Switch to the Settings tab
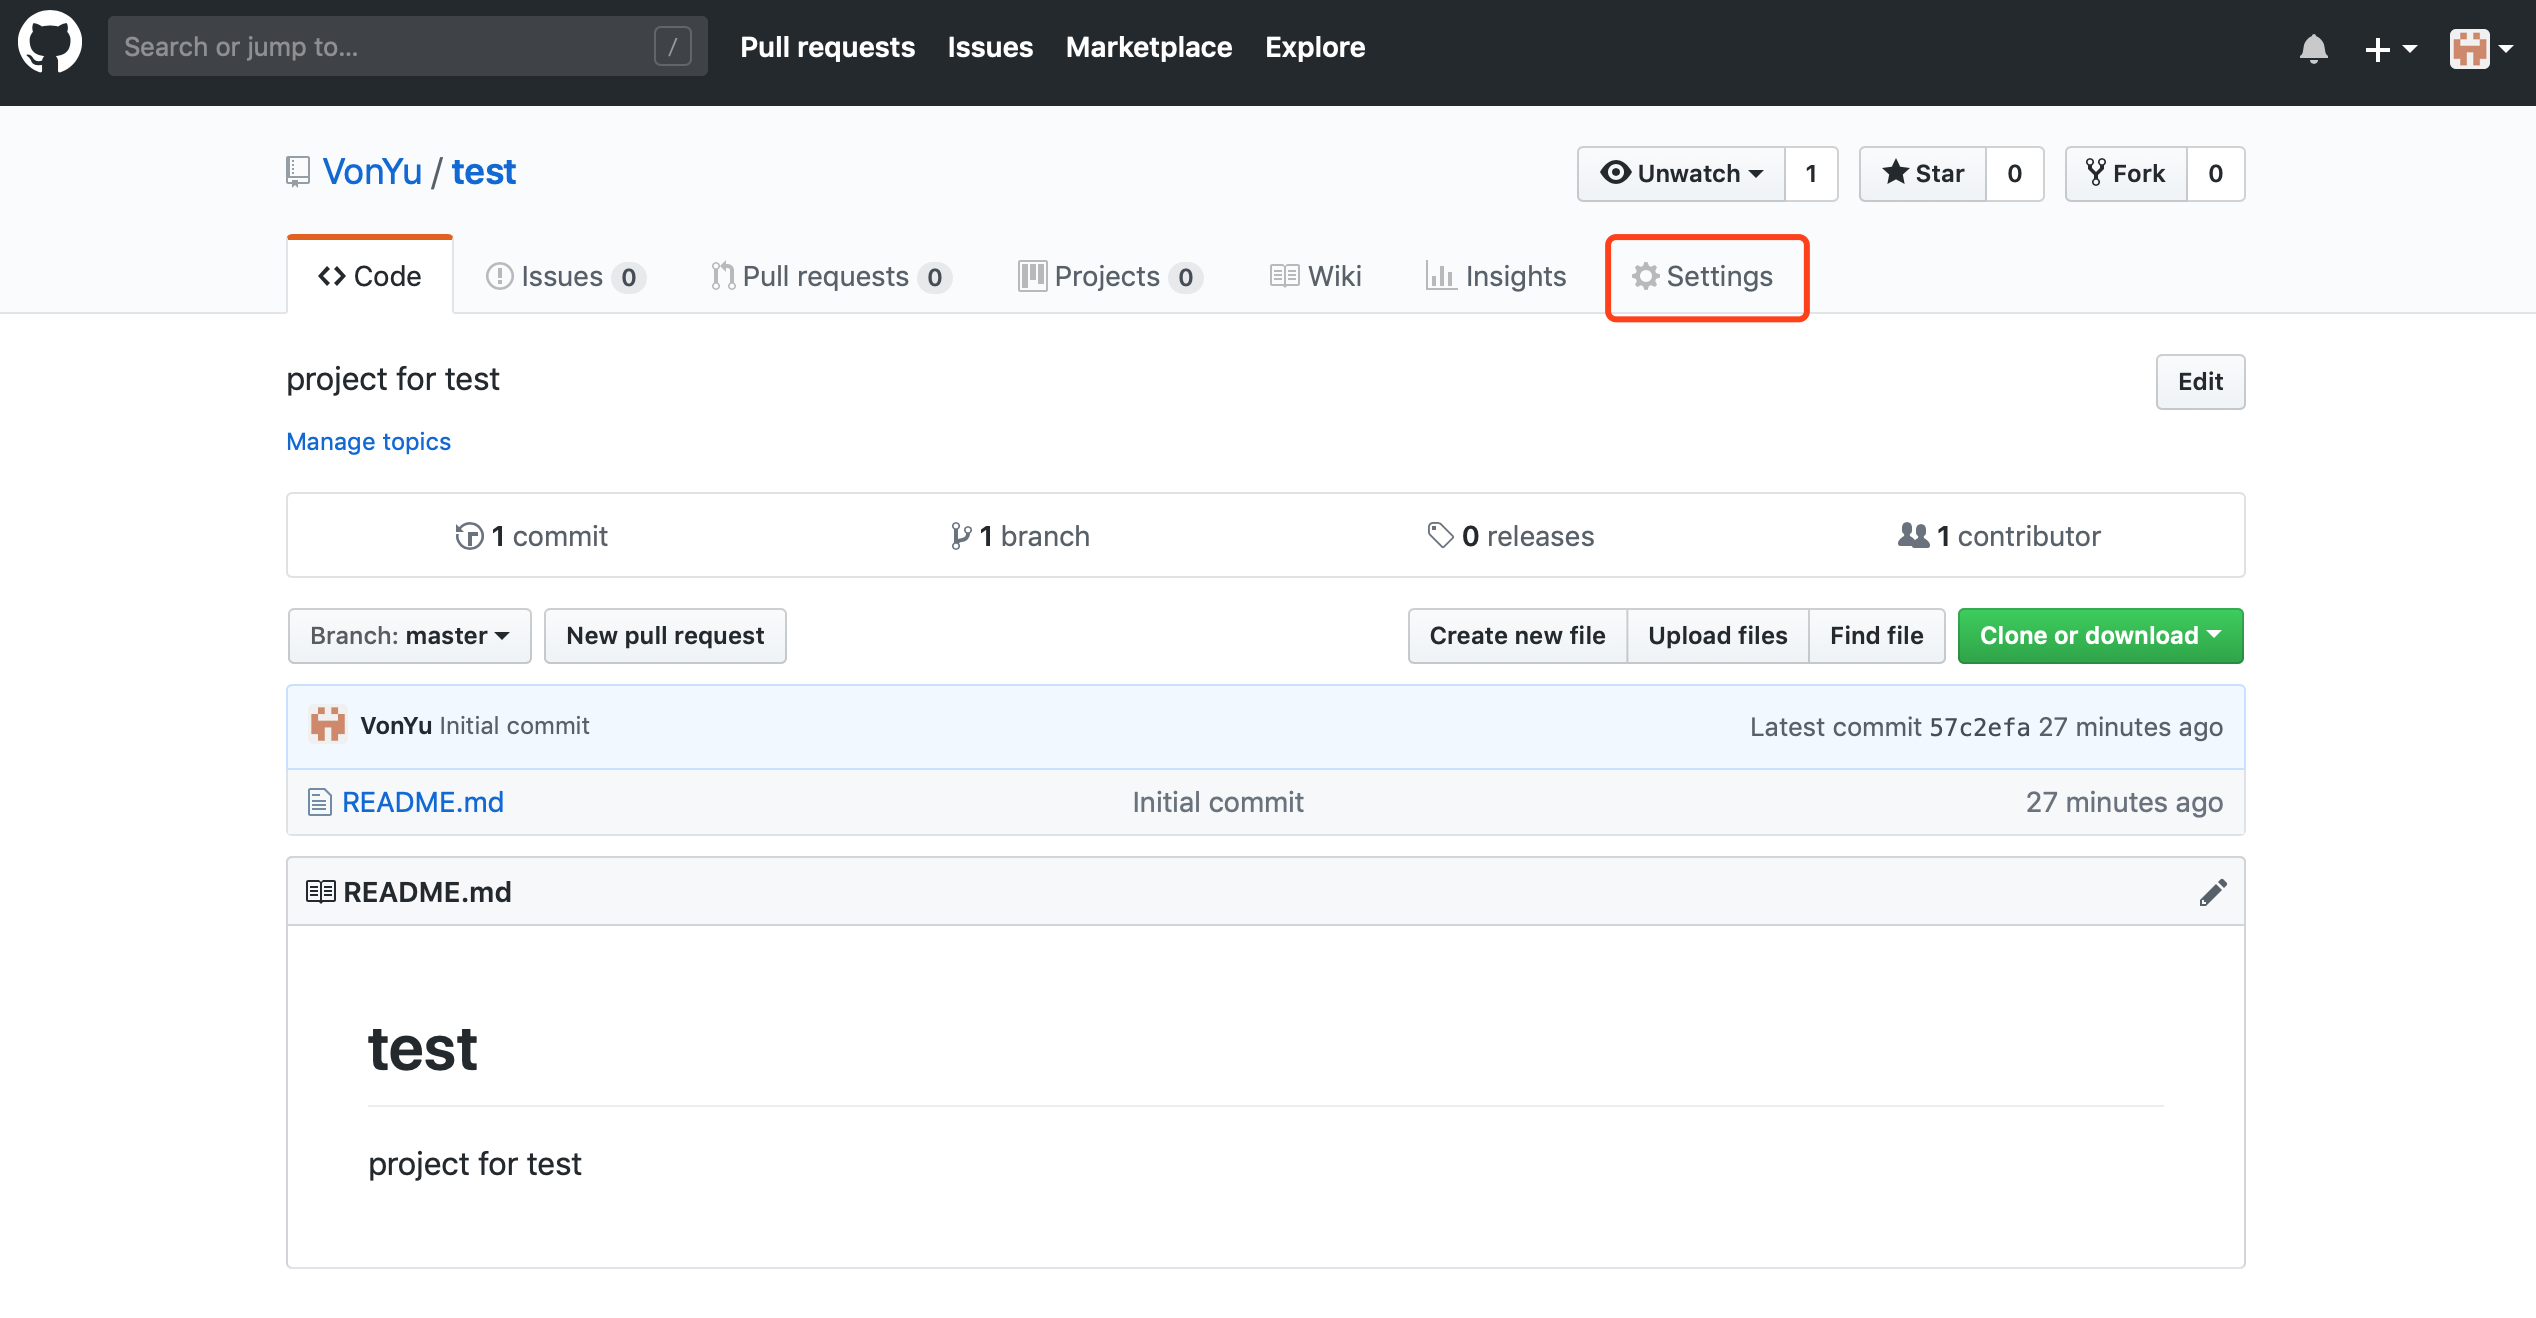 click(1705, 277)
